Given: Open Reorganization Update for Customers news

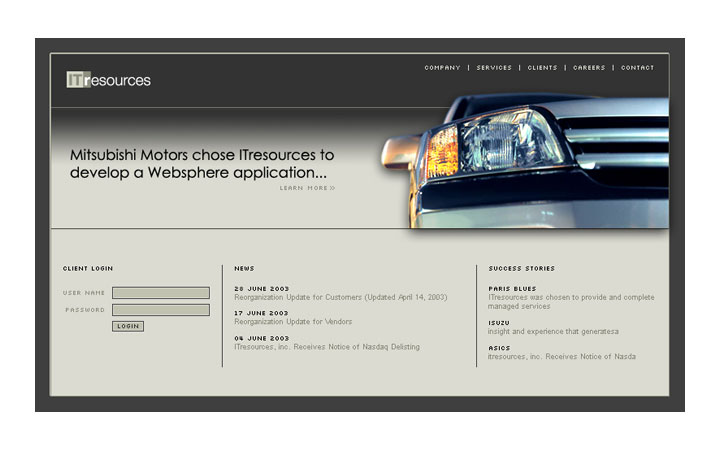Looking at the screenshot, I should [x=340, y=297].
